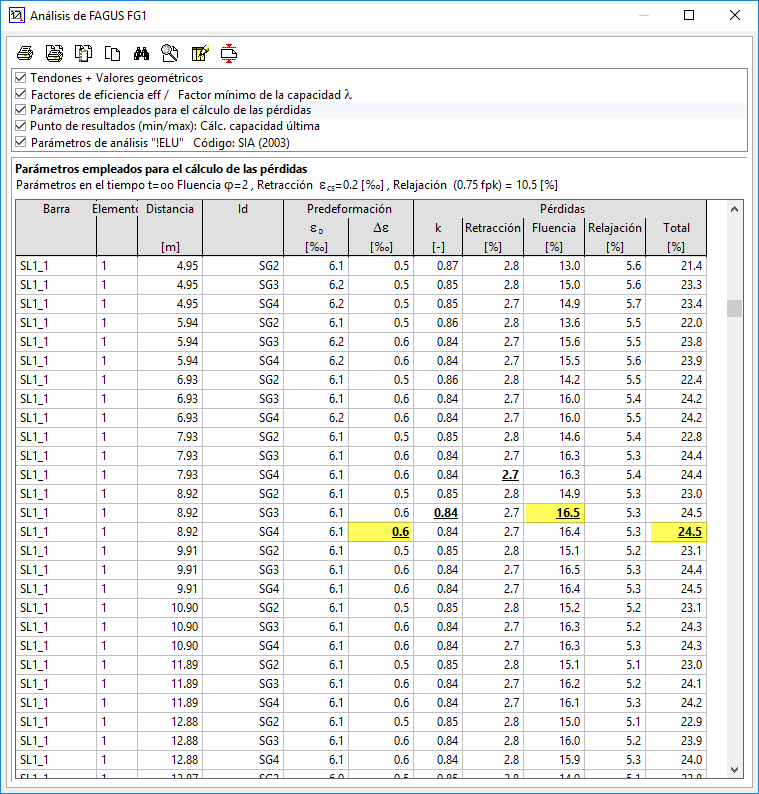
Task: Click Total value 24.4 in 7.93 SG3 row
Action: [691, 456]
